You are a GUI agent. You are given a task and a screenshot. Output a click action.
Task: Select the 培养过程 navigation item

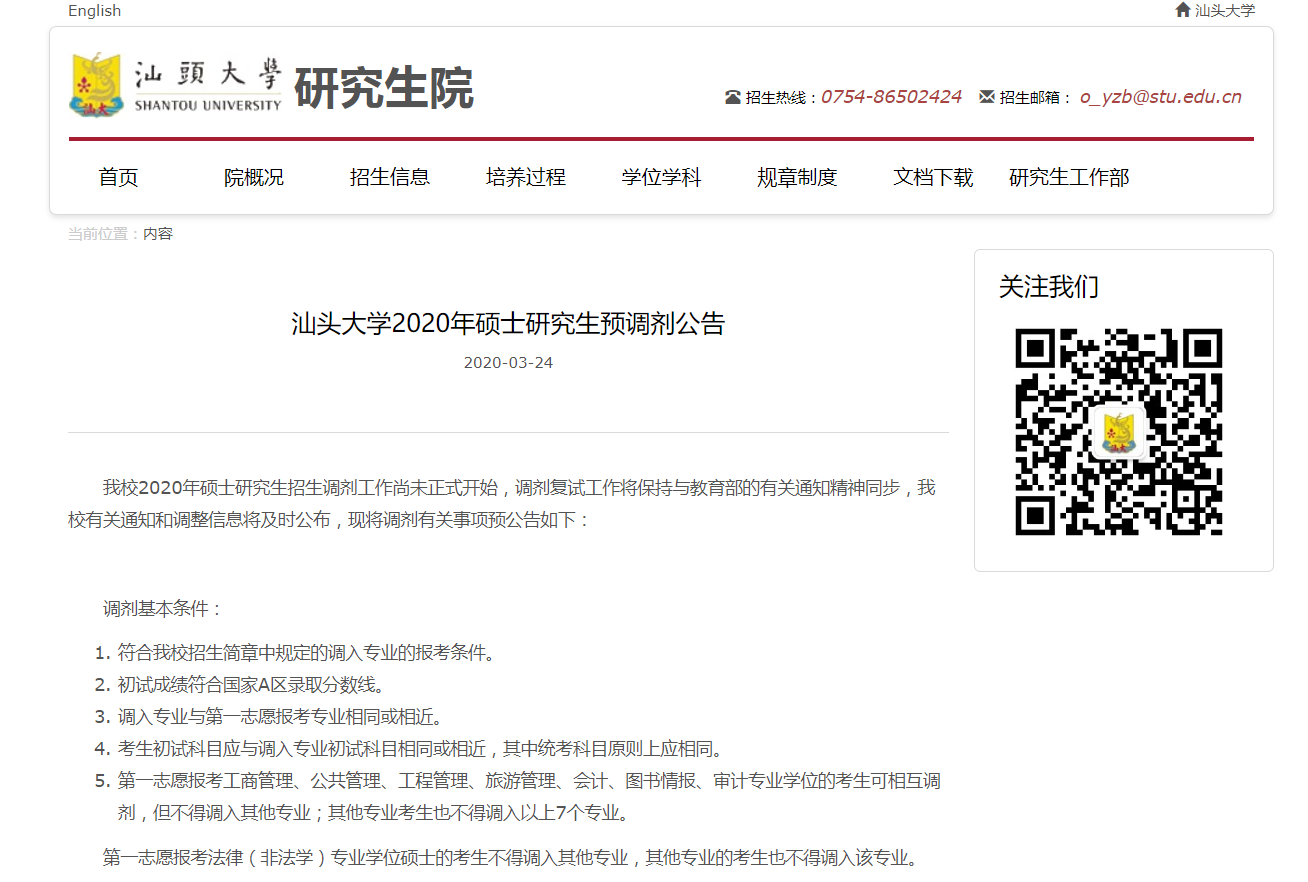(526, 178)
